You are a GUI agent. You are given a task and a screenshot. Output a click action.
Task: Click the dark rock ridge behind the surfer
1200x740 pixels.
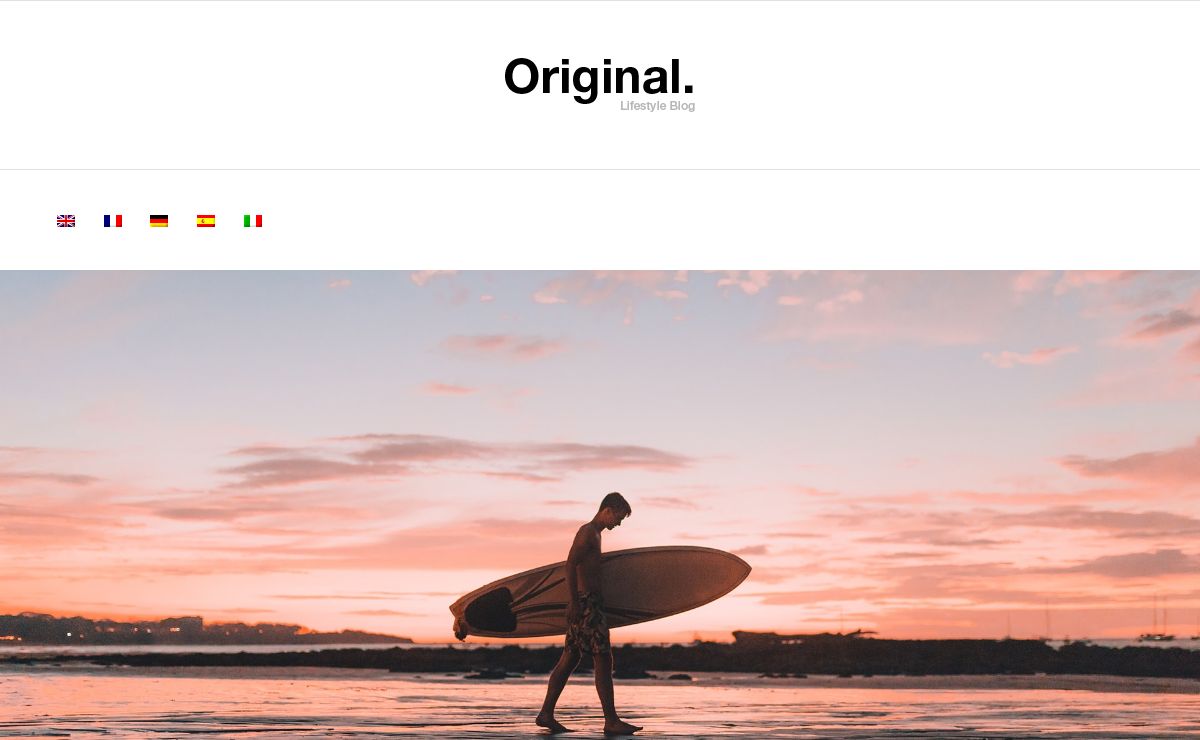coord(600,658)
